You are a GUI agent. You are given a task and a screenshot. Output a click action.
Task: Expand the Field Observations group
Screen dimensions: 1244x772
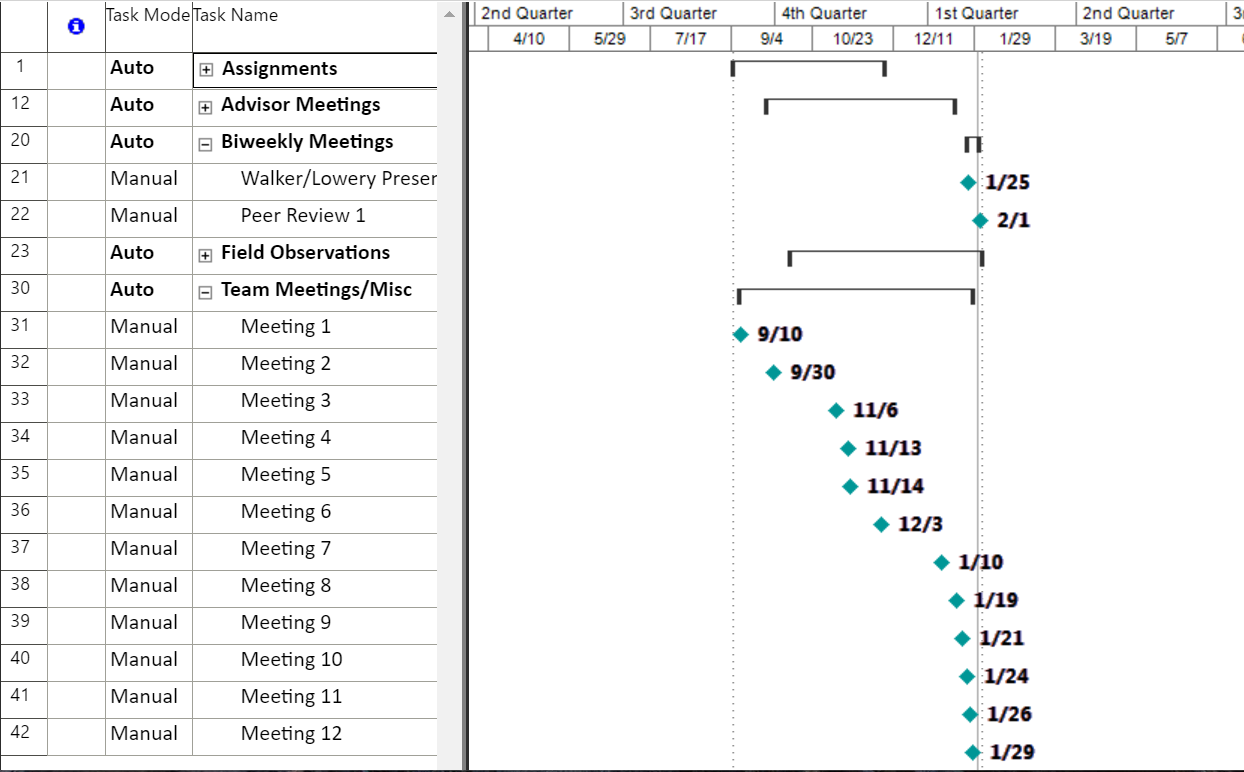[206, 255]
